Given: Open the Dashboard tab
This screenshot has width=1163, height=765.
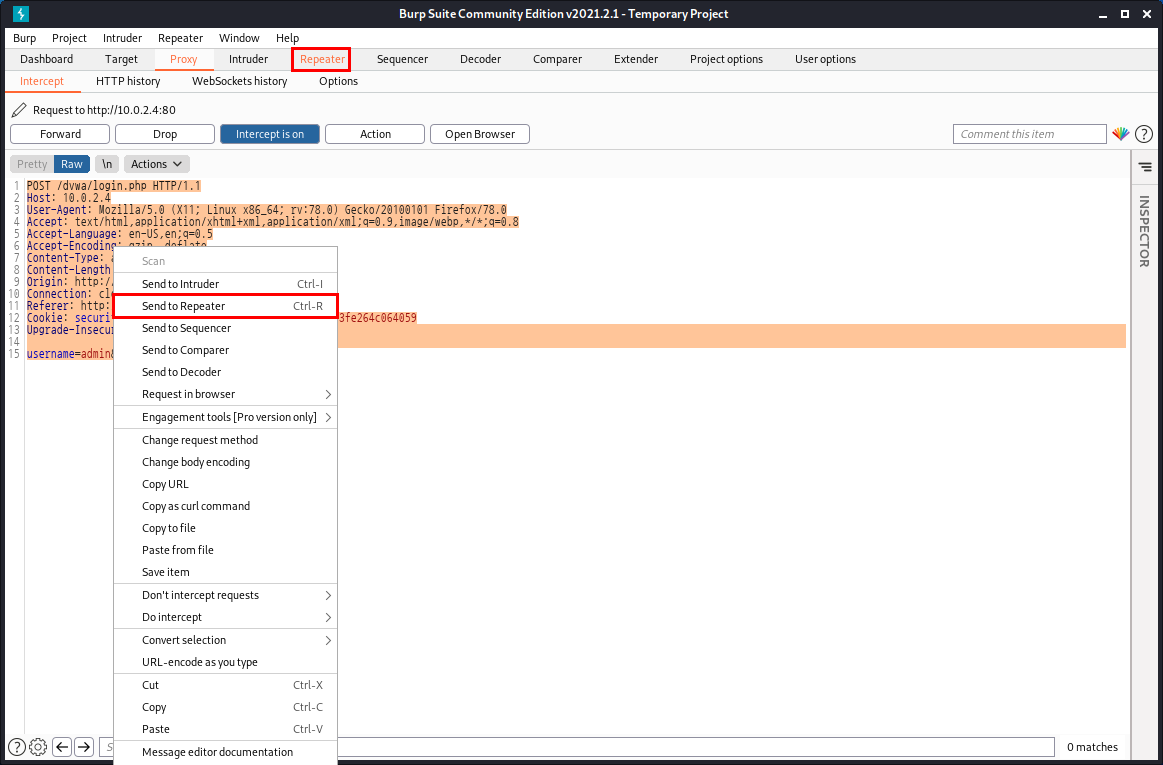Looking at the screenshot, I should click(47, 59).
